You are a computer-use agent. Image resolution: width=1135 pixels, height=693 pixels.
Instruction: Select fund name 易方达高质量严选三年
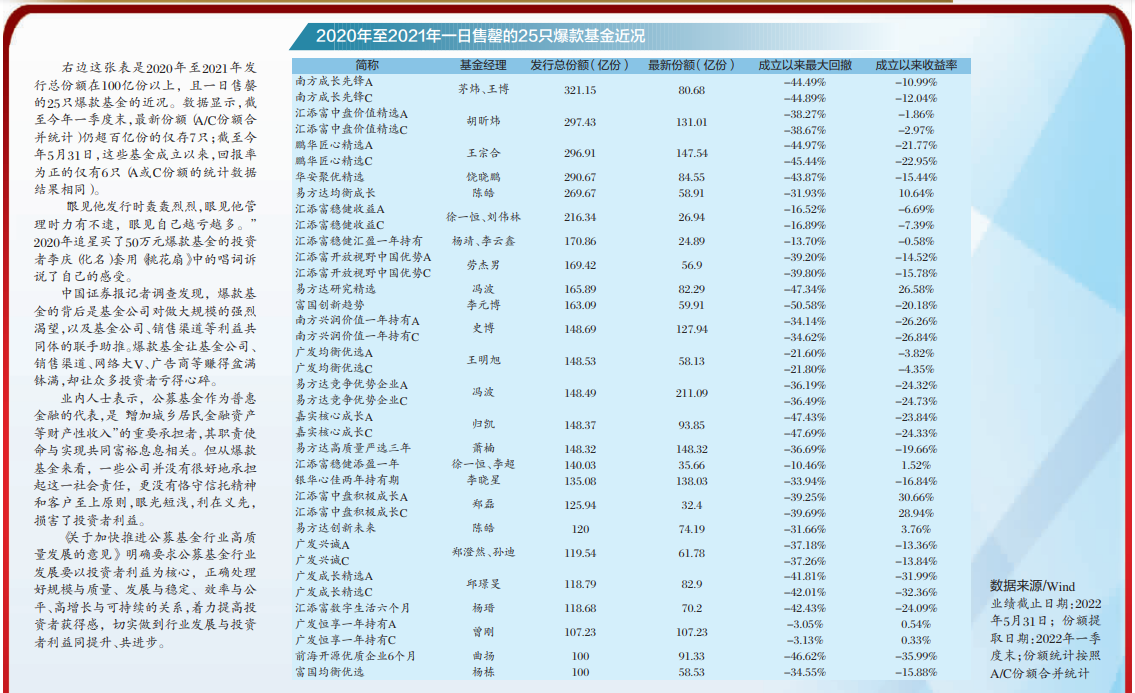tap(353, 449)
